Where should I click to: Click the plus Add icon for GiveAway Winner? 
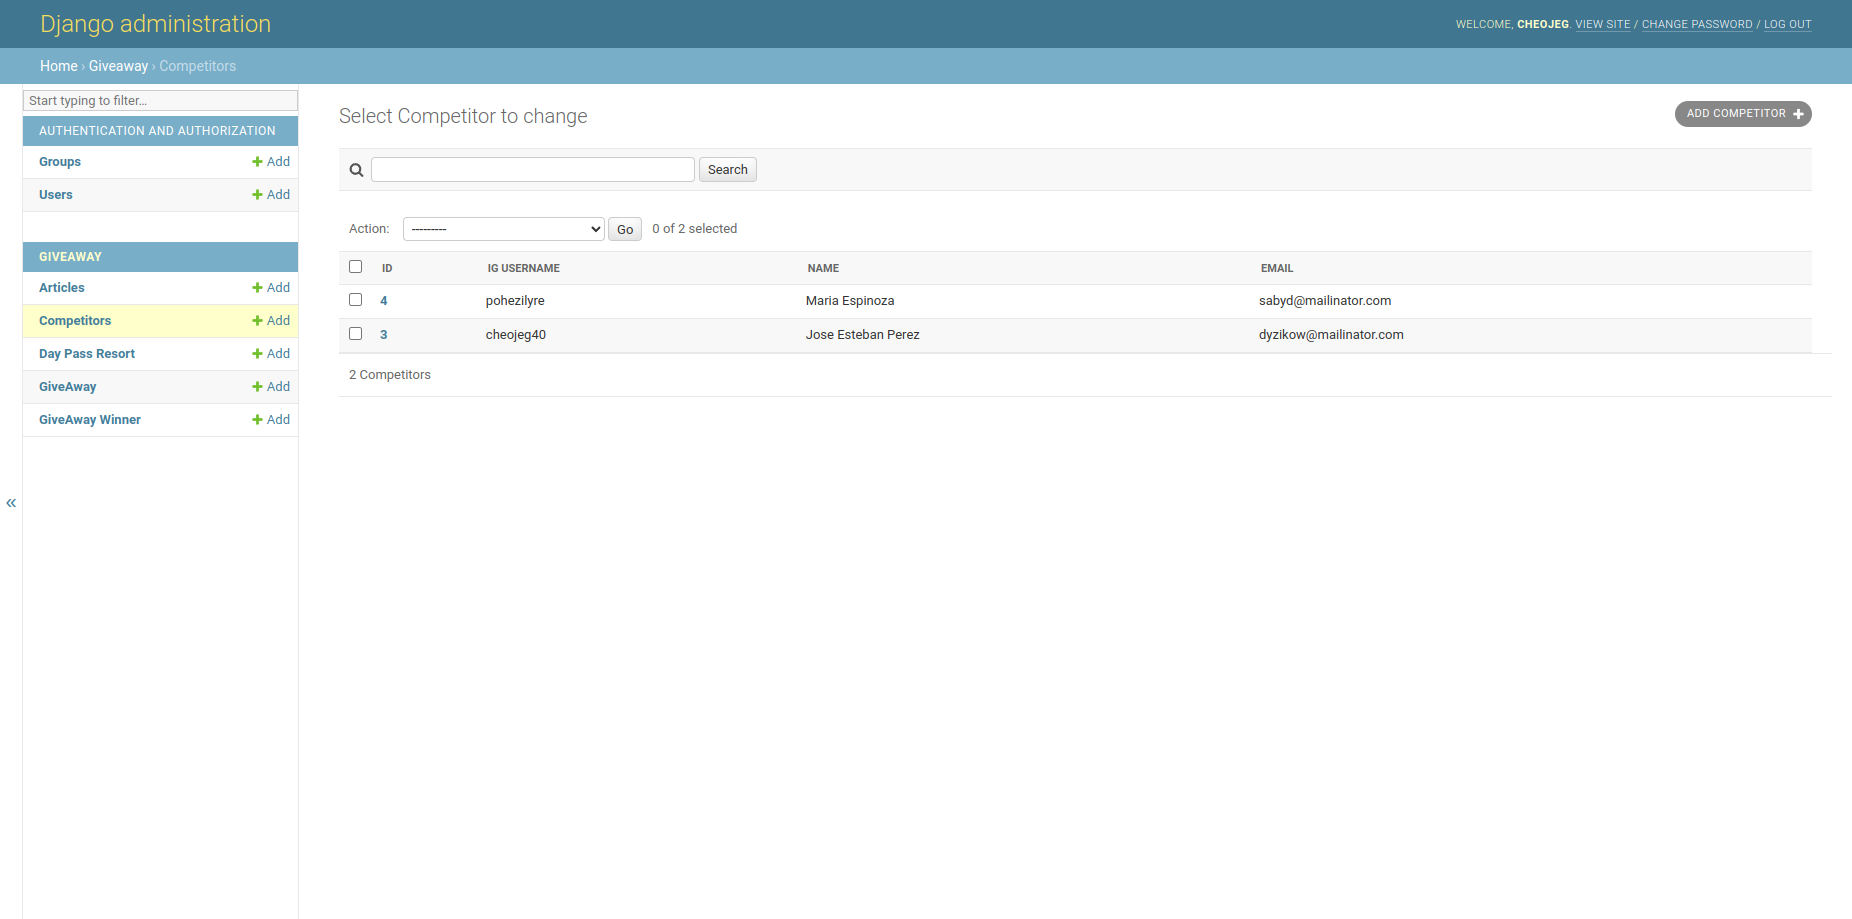pos(257,420)
